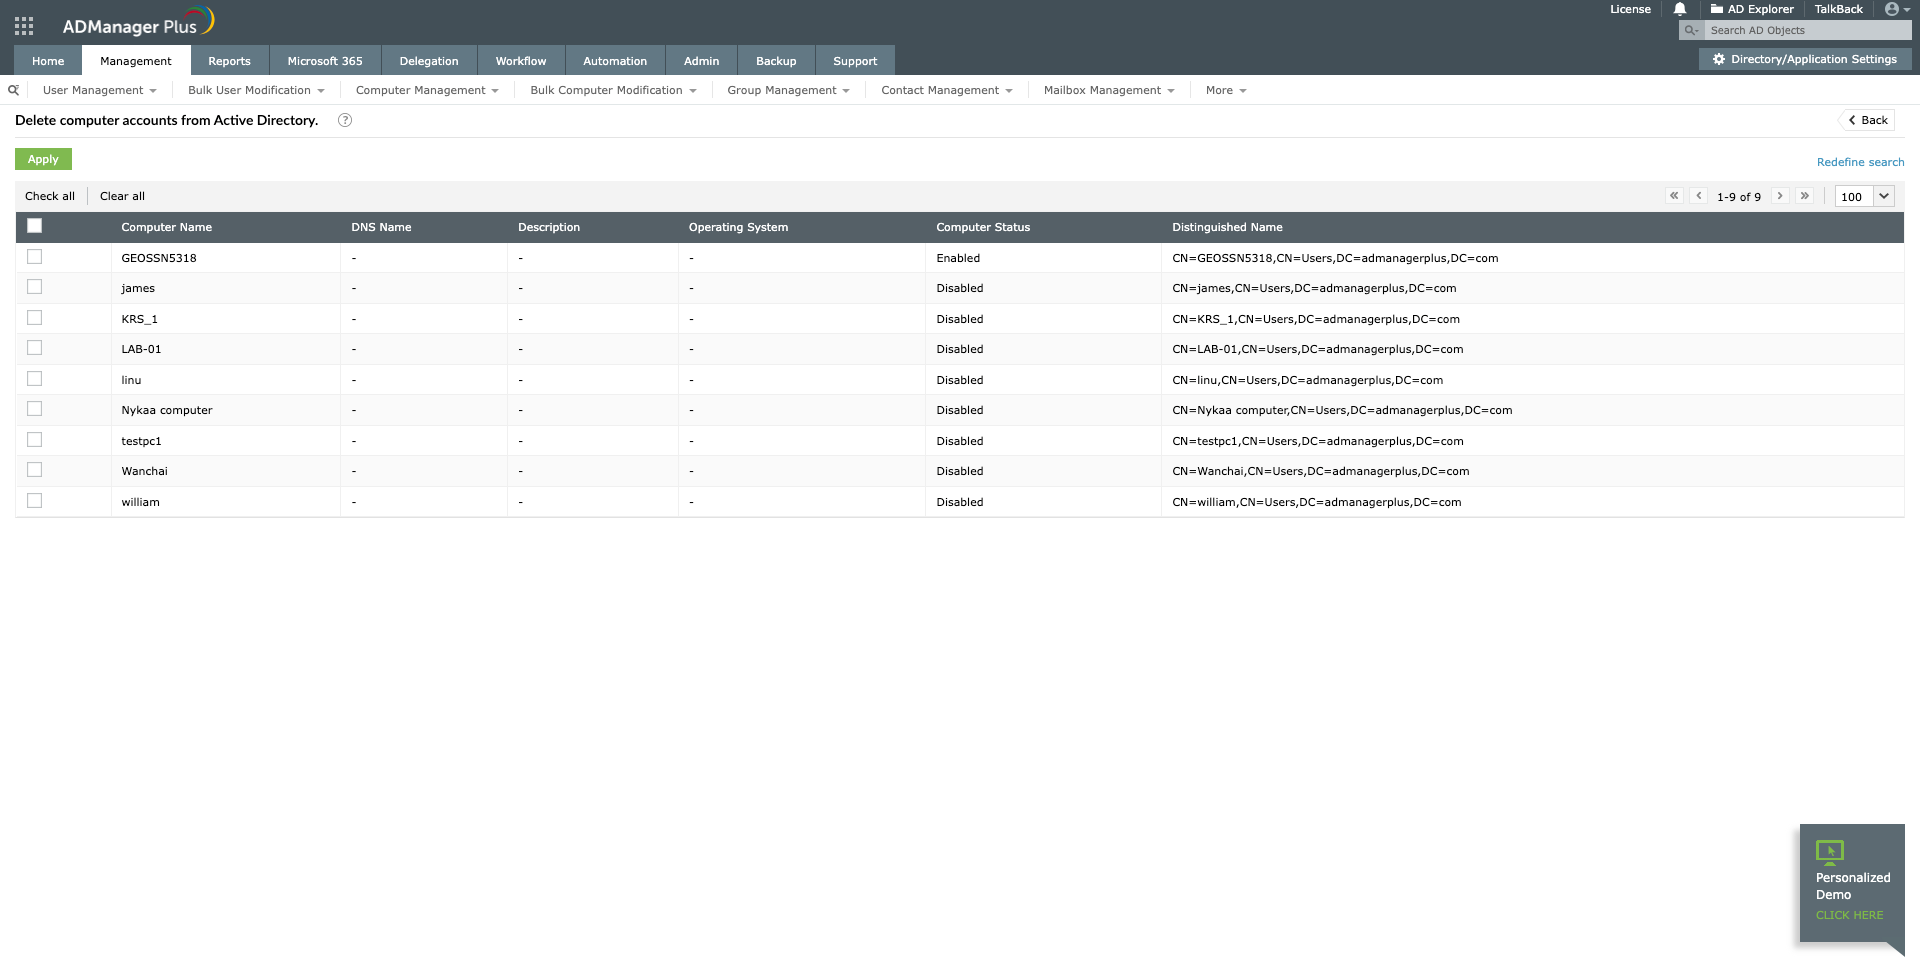Click the TalkBack link
This screenshot has width=1920, height=963.
(x=1838, y=9)
